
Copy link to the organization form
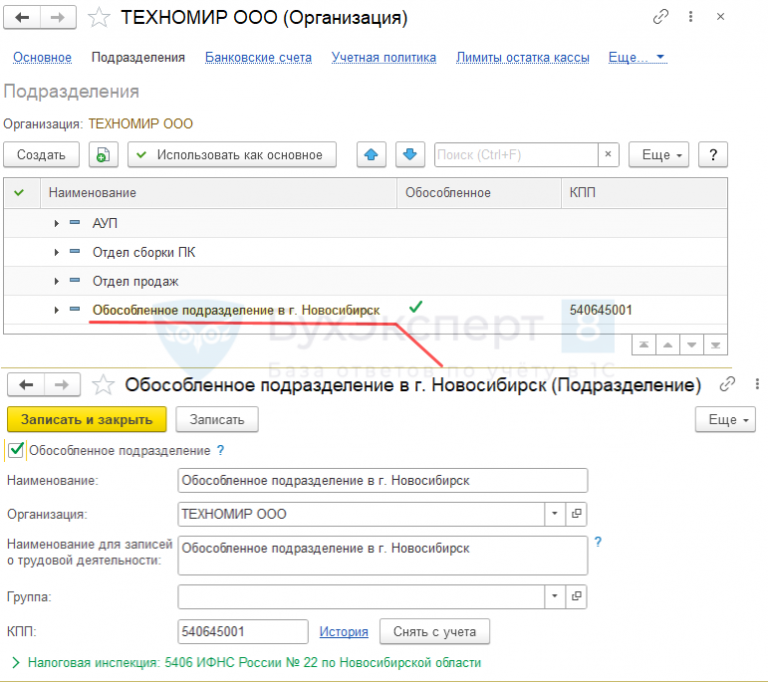tap(660, 17)
